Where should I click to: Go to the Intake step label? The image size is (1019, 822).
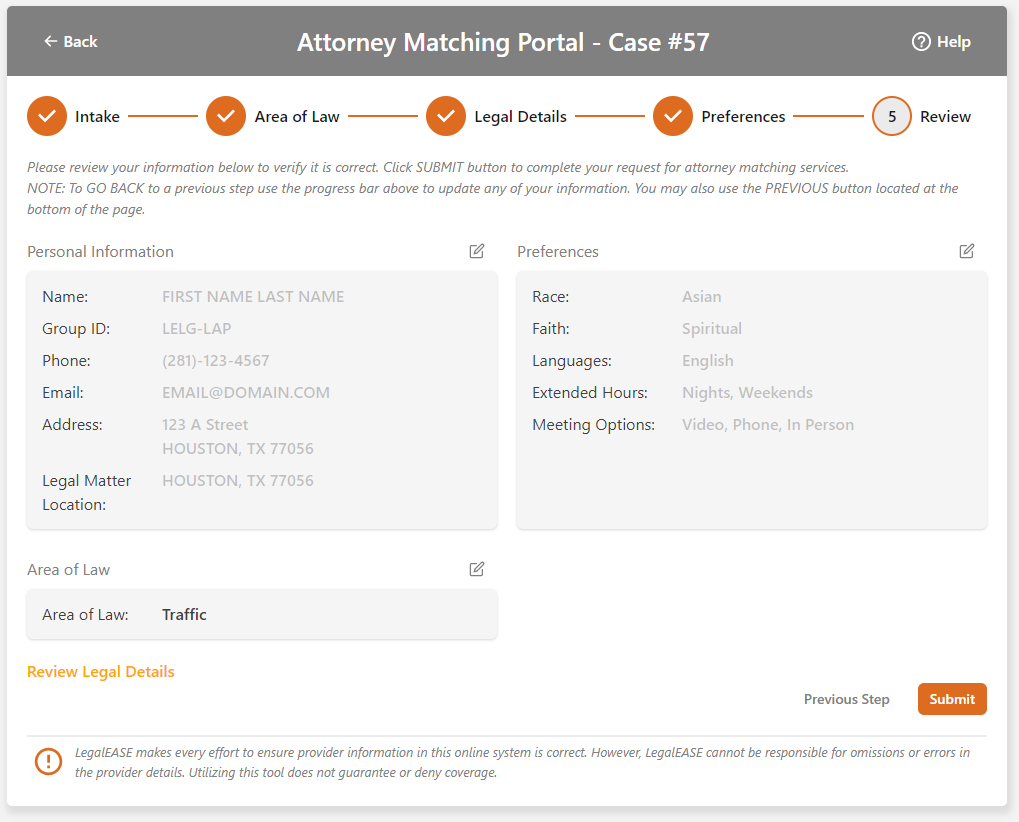coord(97,117)
